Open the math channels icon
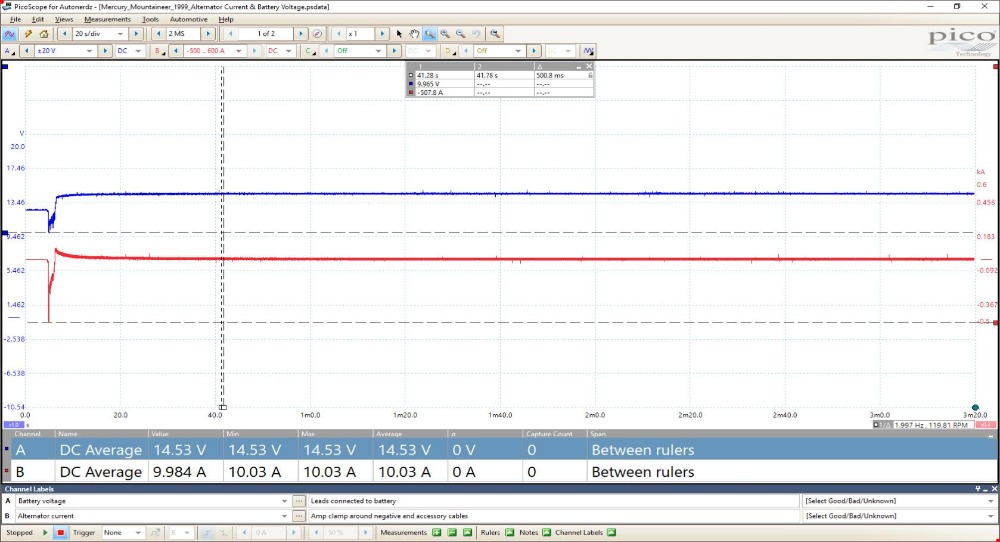This screenshot has height=542, width=1000. (x=589, y=50)
